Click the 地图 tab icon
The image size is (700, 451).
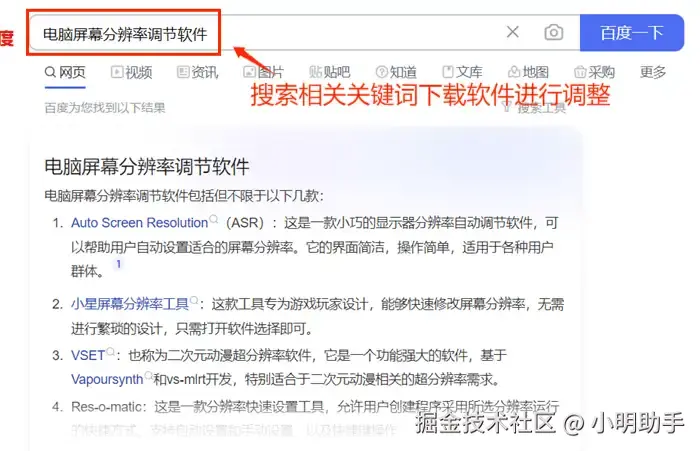(513, 71)
